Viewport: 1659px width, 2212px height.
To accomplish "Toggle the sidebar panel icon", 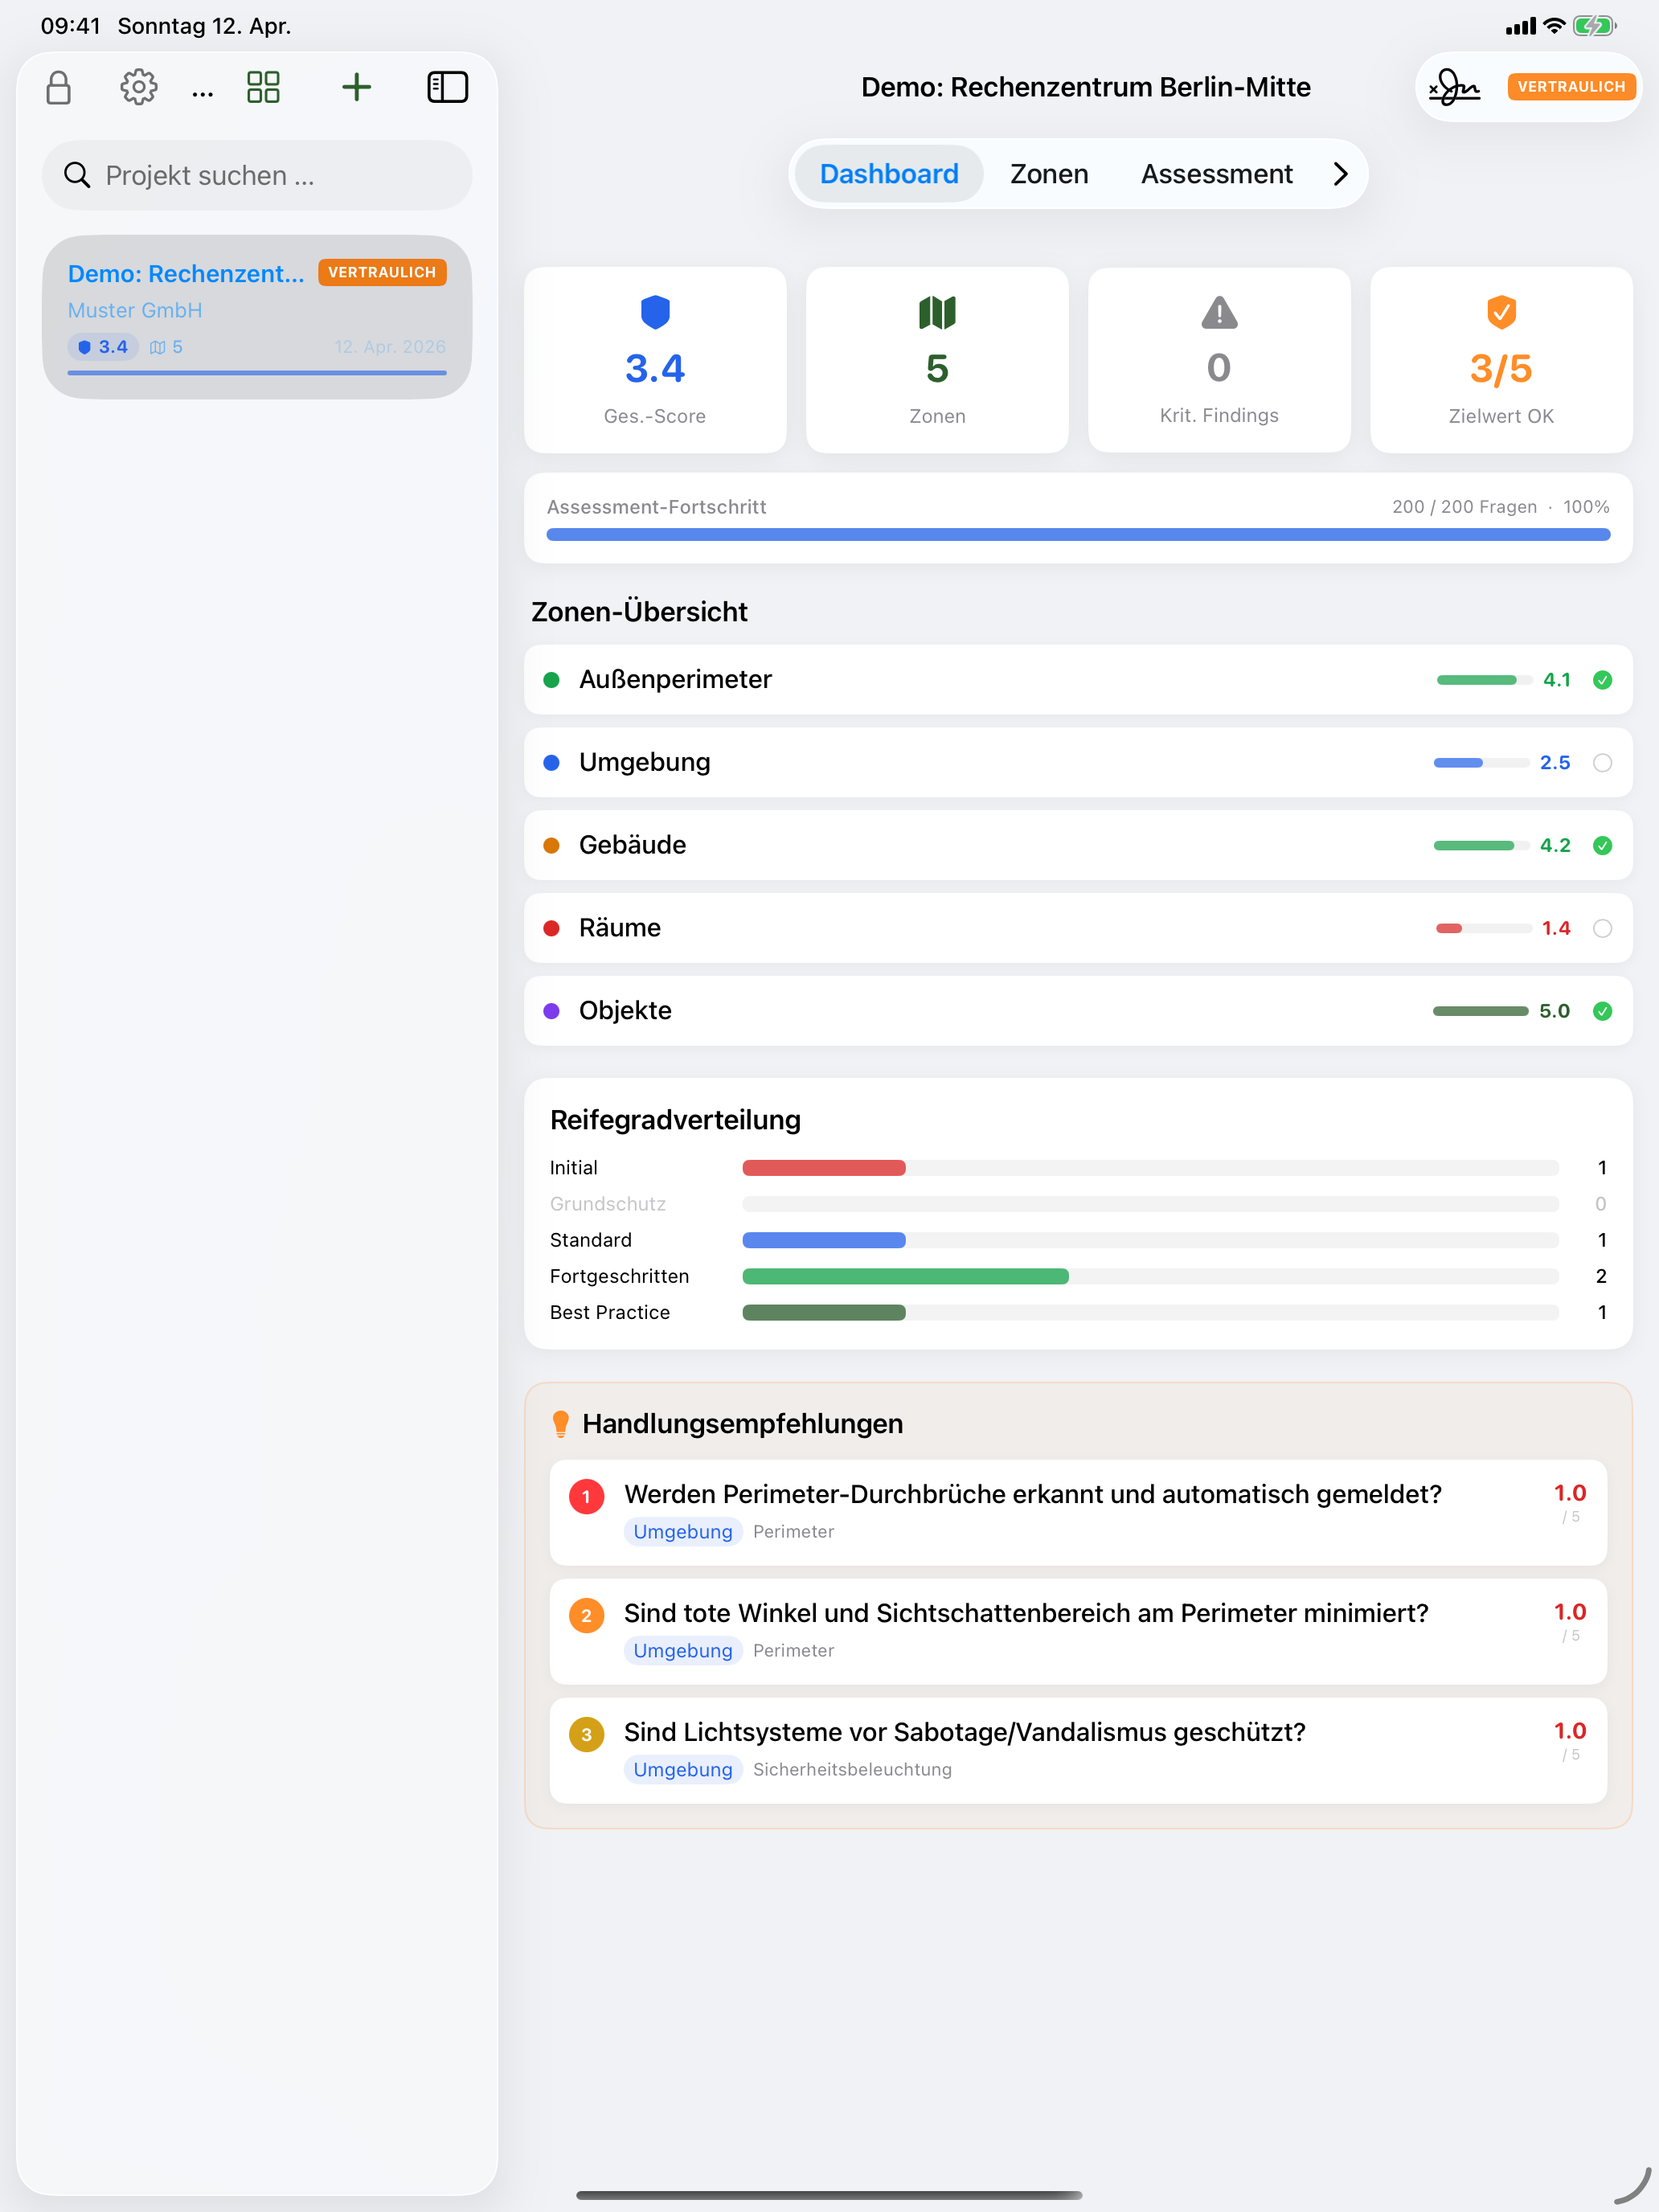I will coord(448,87).
